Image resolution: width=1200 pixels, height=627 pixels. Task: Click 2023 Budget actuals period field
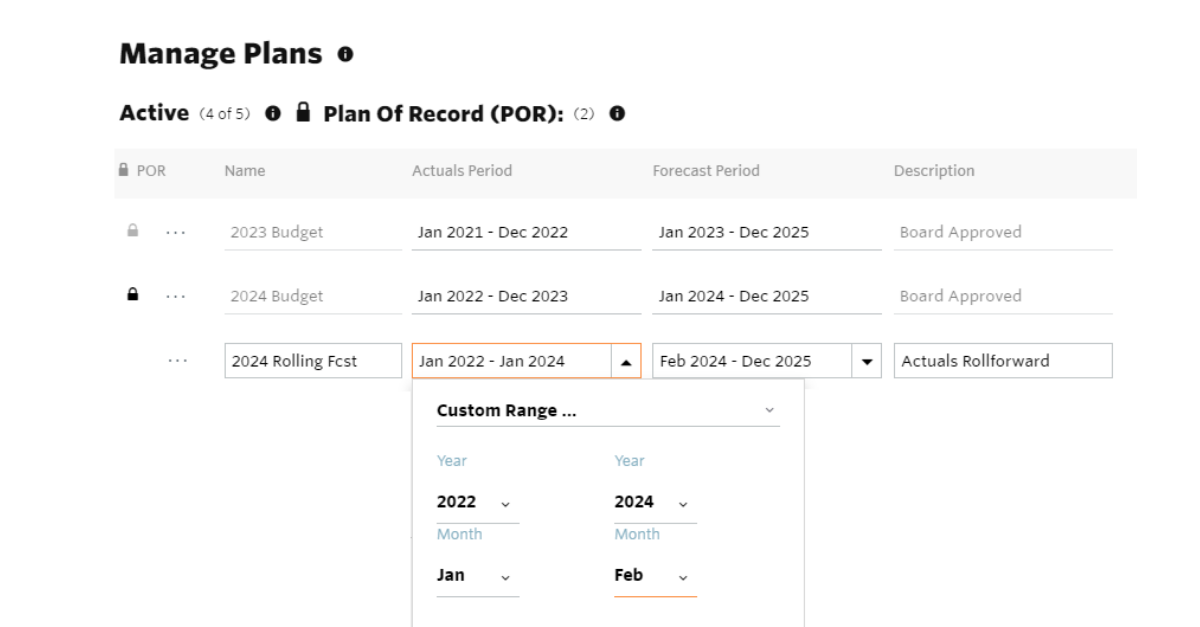tap(526, 232)
